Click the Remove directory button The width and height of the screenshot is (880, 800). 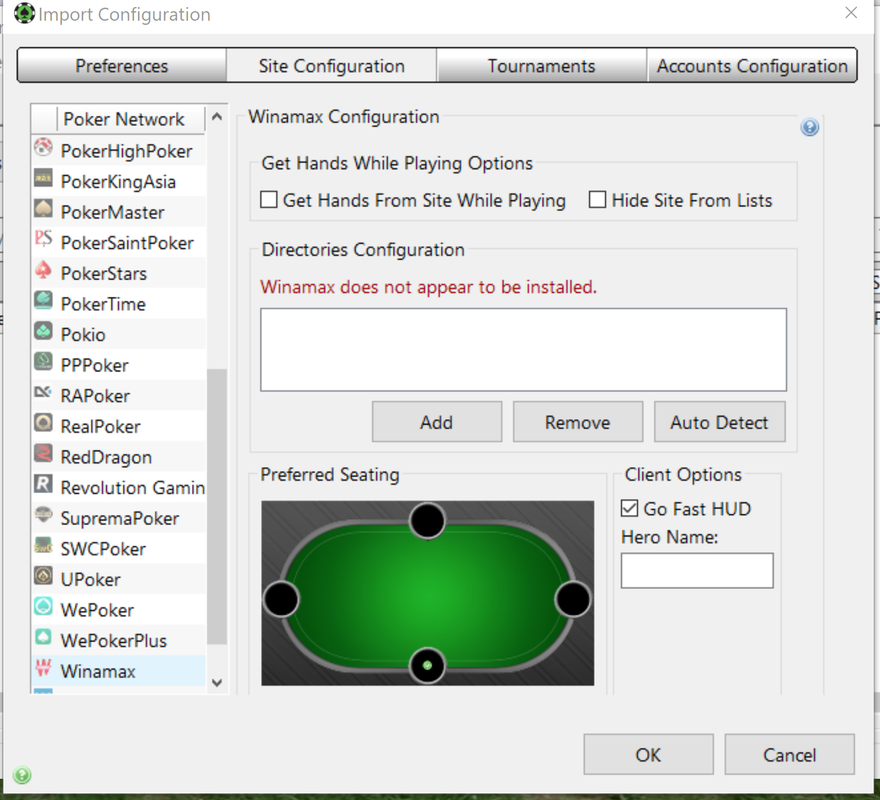tap(578, 422)
